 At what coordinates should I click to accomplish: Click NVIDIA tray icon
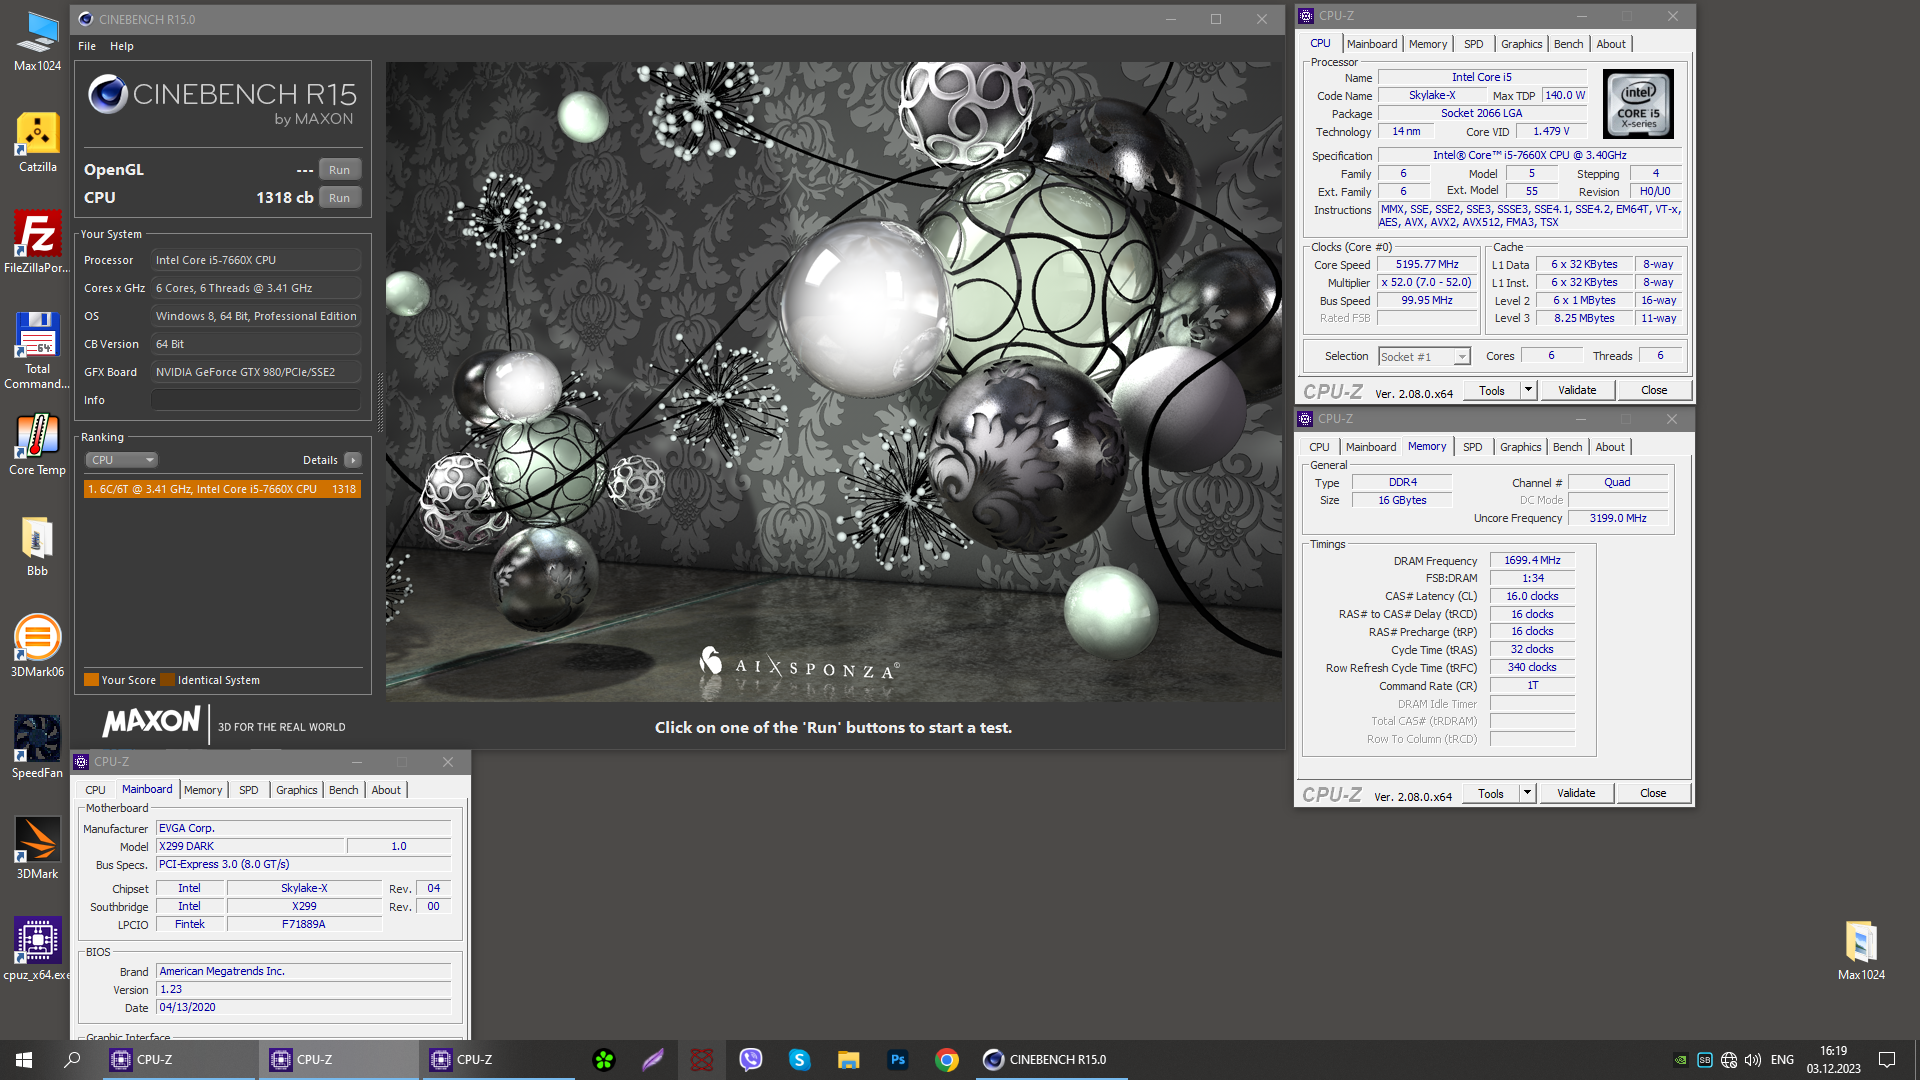(x=1680, y=1060)
